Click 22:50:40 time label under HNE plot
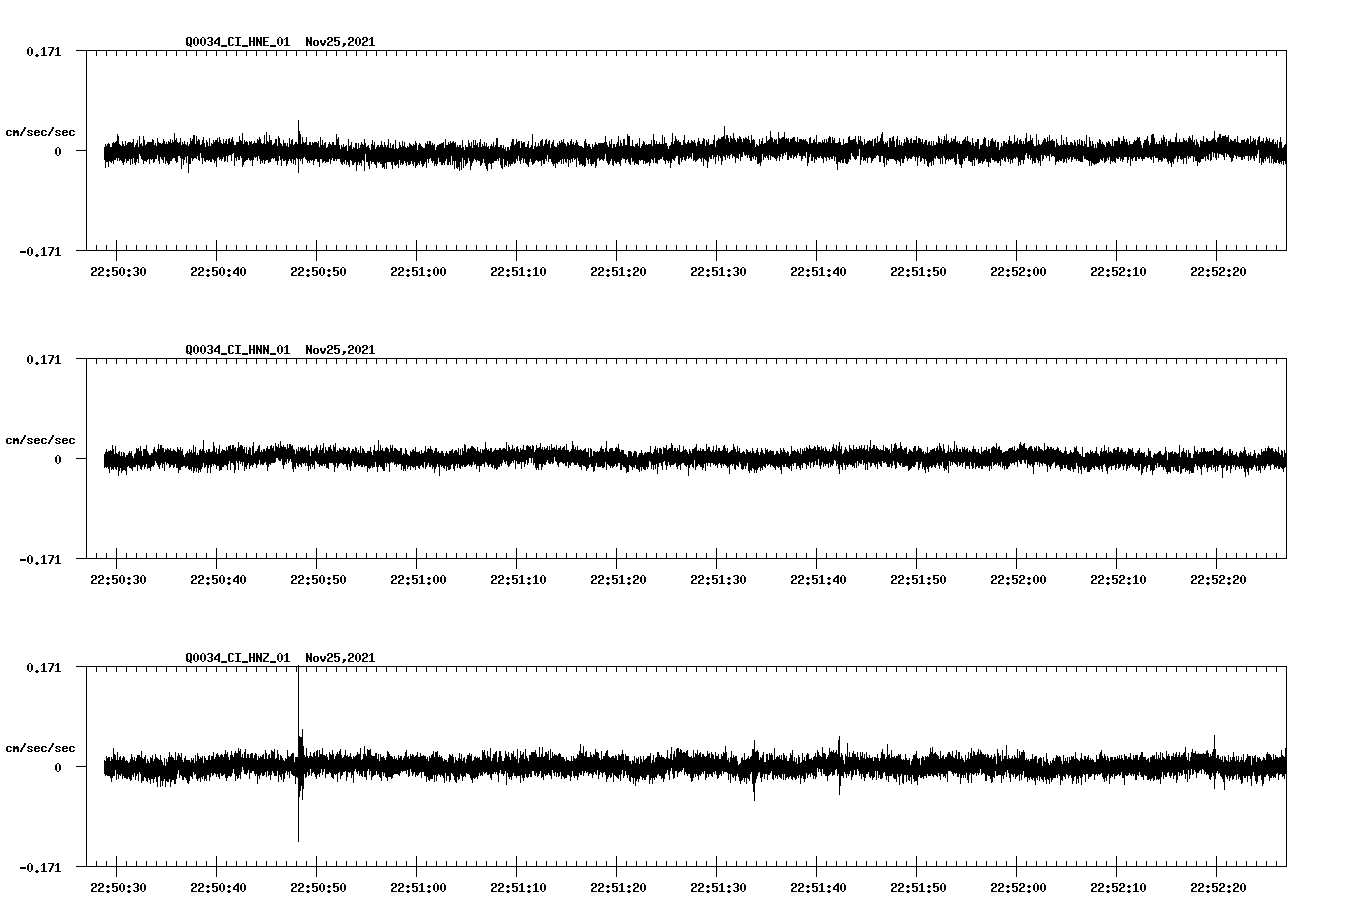The width and height of the screenshot is (1358, 924). pos(218,271)
